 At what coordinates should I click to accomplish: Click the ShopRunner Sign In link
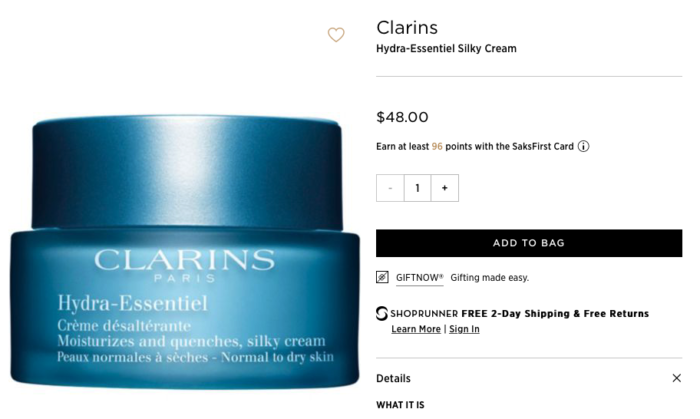pos(464,329)
